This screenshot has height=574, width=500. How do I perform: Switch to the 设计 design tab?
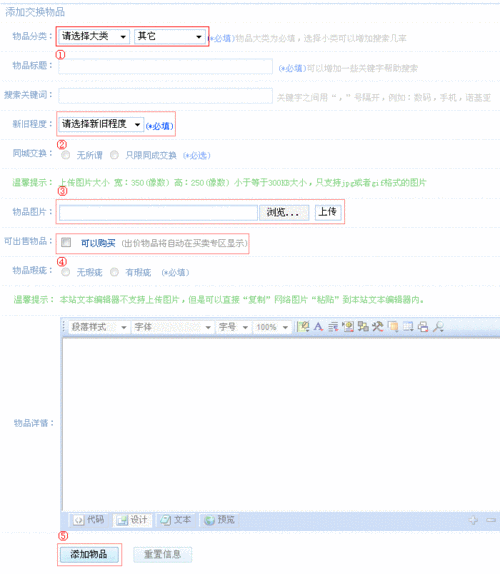point(132,520)
